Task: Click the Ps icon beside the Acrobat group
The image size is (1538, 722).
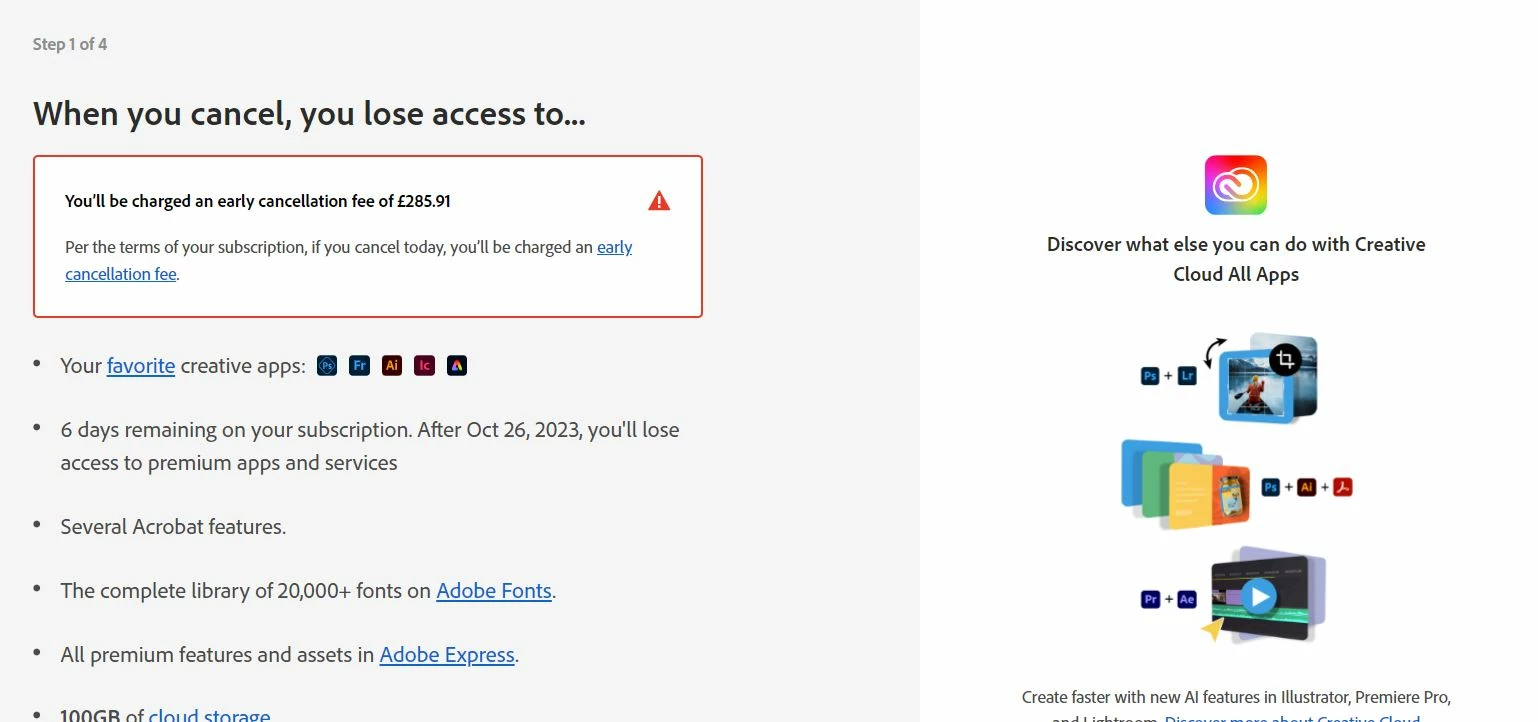Action: [x=1271, y=487]
